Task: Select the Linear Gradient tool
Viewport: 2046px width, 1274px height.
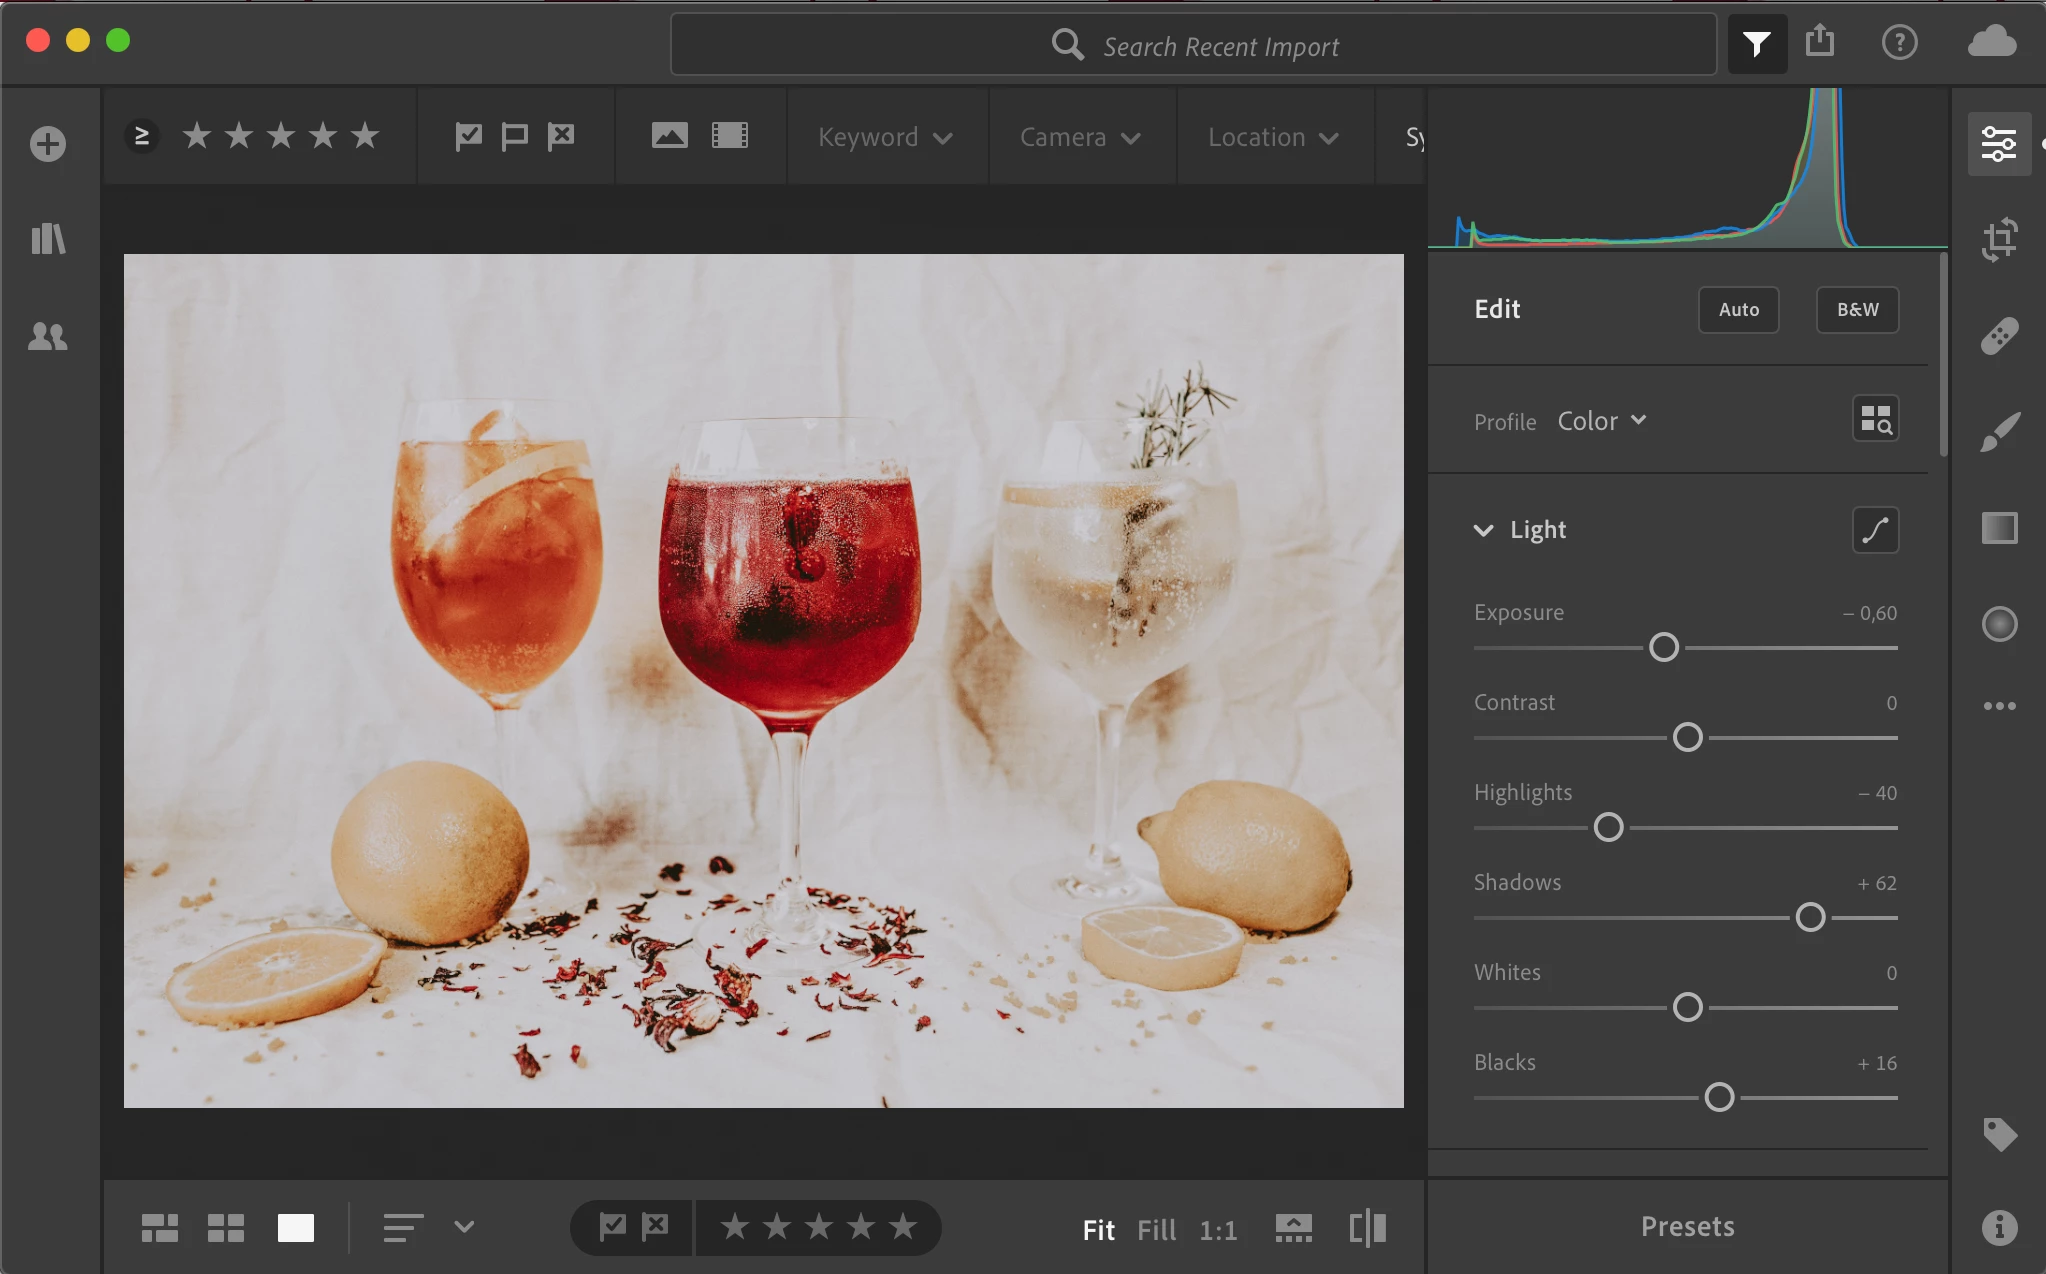Action: tap(1999, 528)
